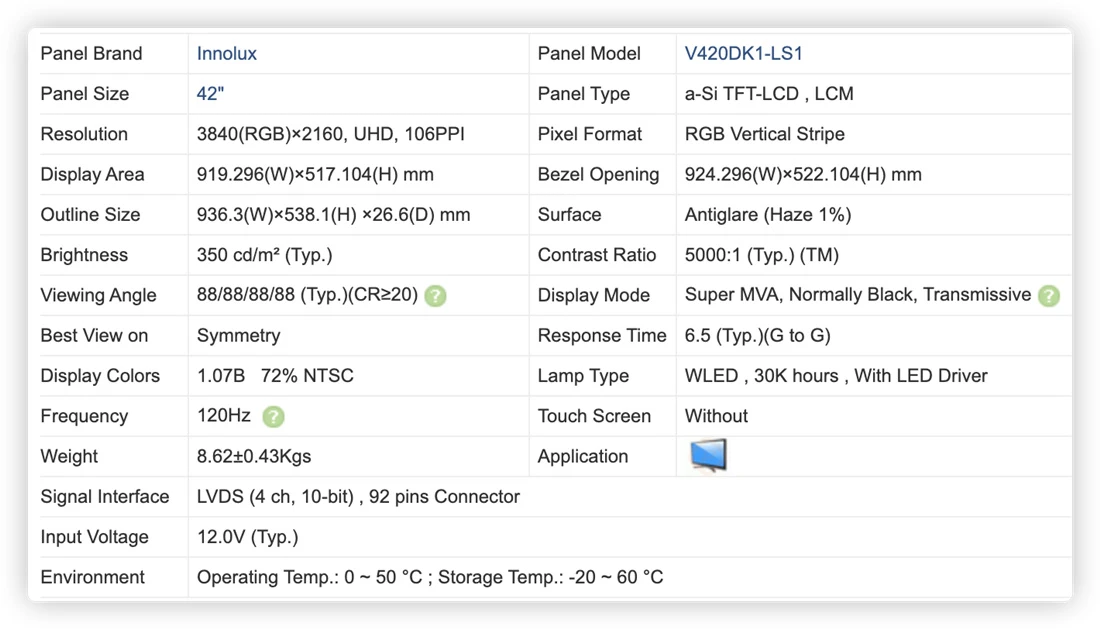Click the help icon next to Display Mode
Viewport: 1100px width, 629px height.
pos(1049,296)
